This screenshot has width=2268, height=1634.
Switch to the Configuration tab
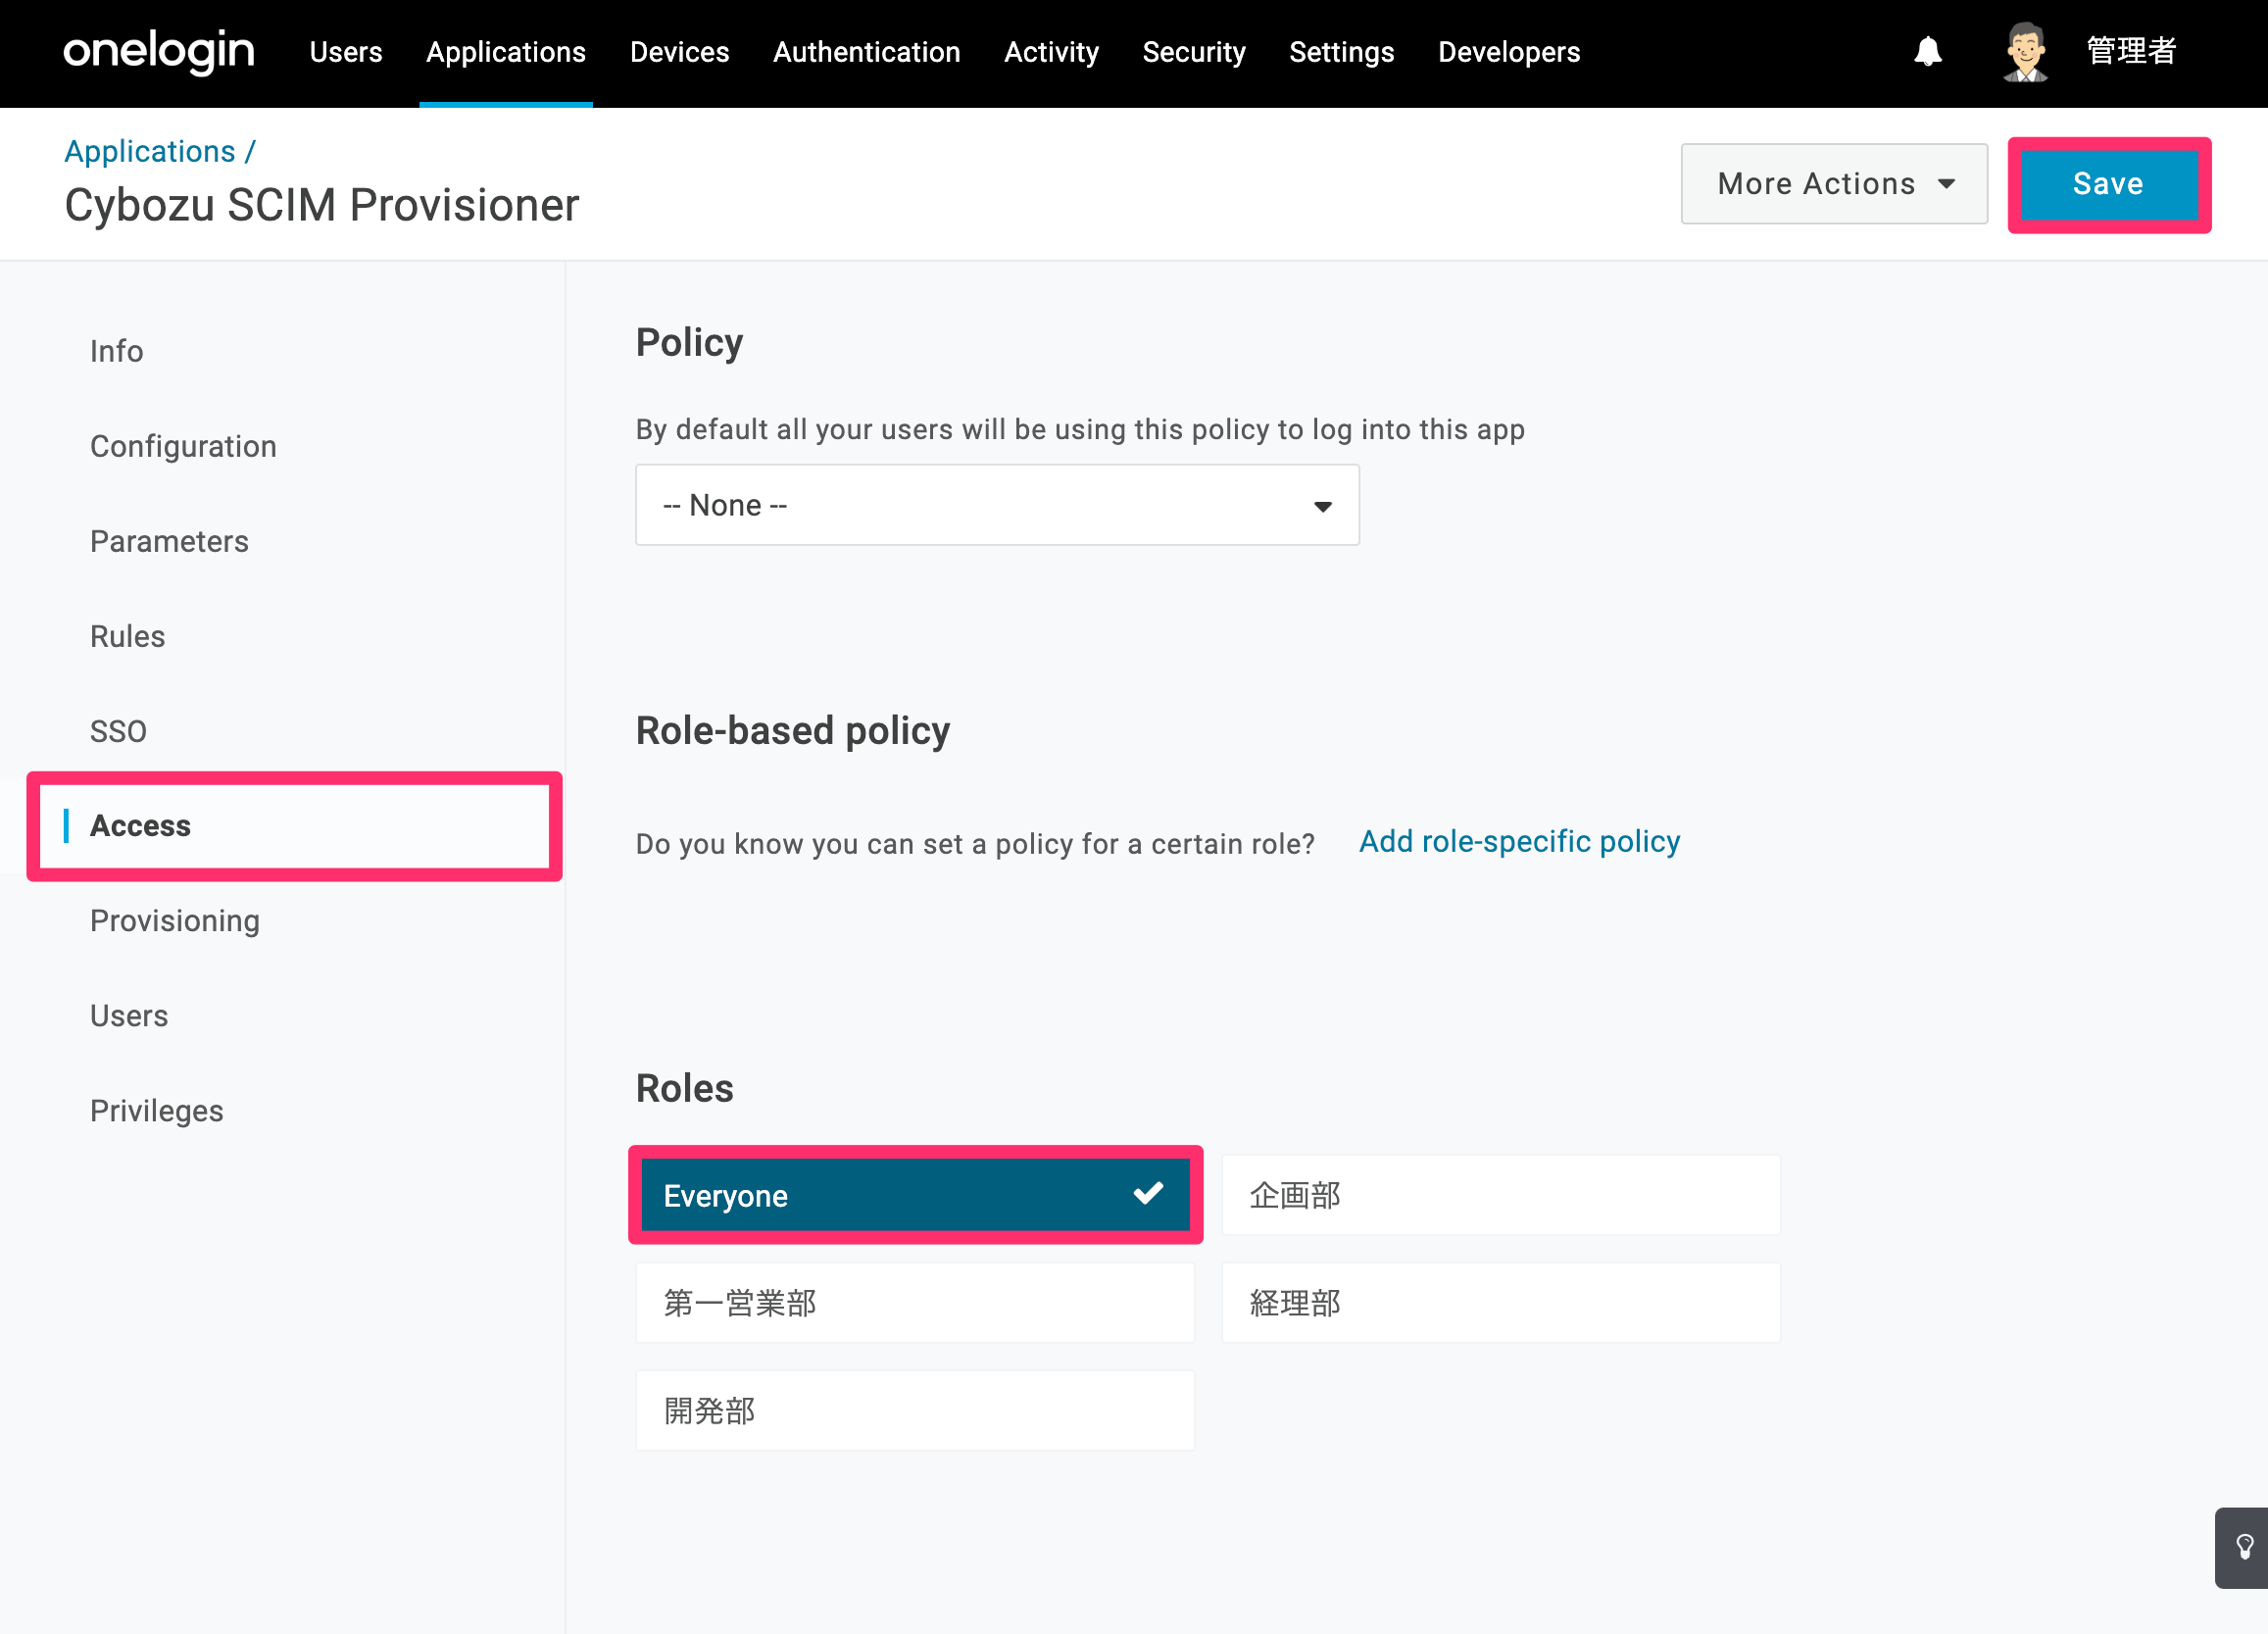pos(183,446)
